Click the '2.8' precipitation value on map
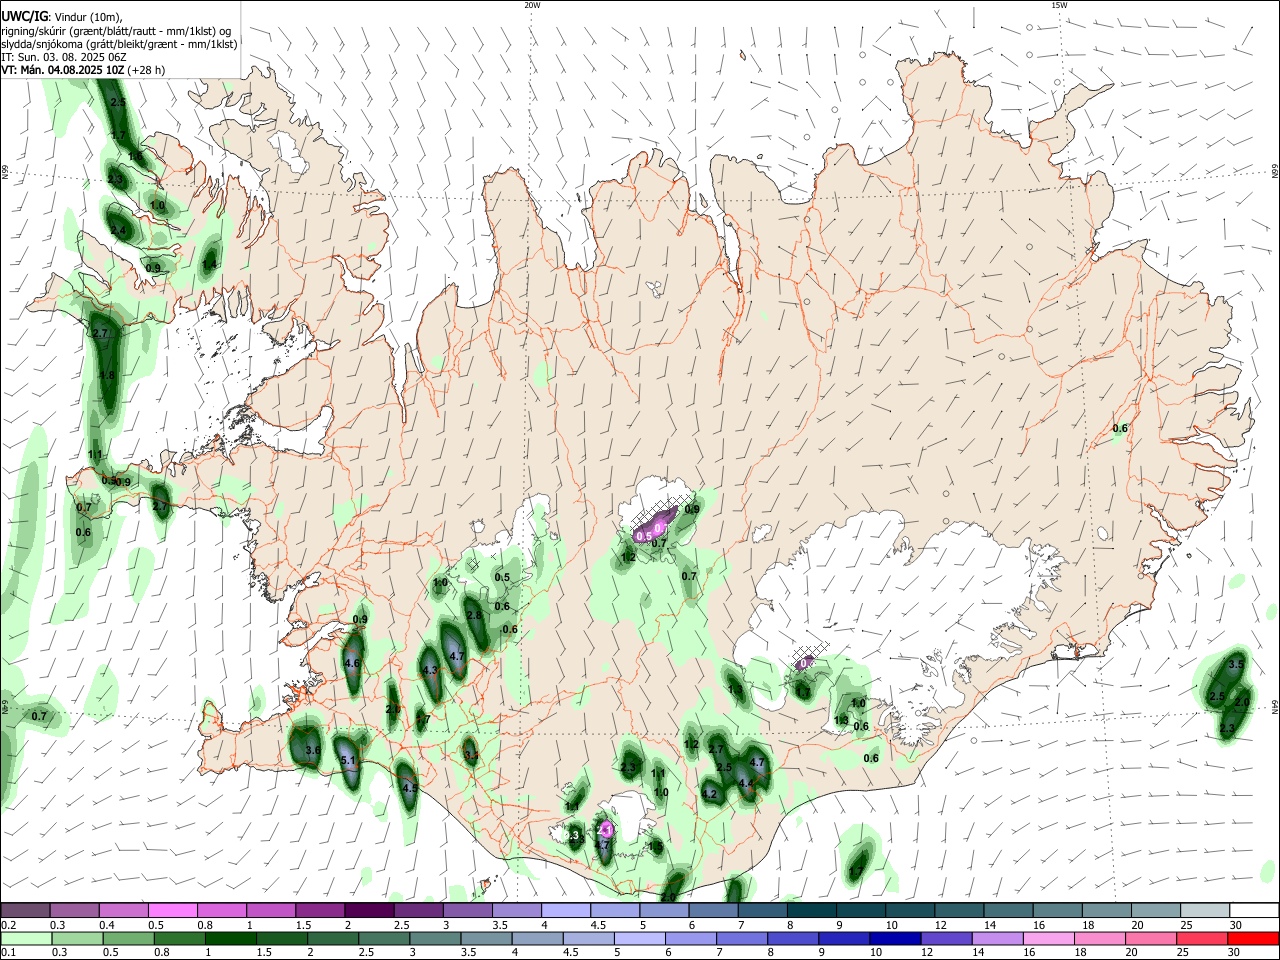 (x=474, y=615)
